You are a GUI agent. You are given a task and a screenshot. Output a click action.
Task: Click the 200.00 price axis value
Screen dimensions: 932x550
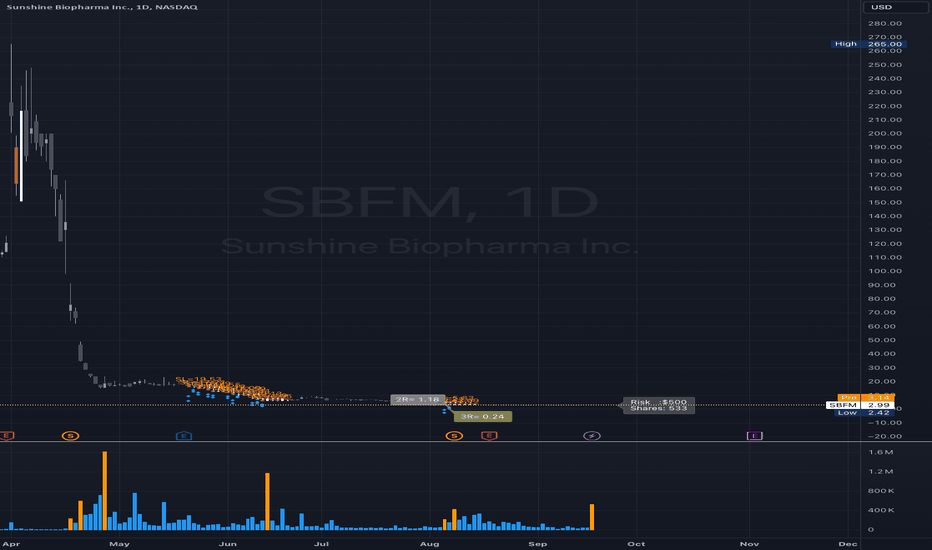click(x=885, y=134)
